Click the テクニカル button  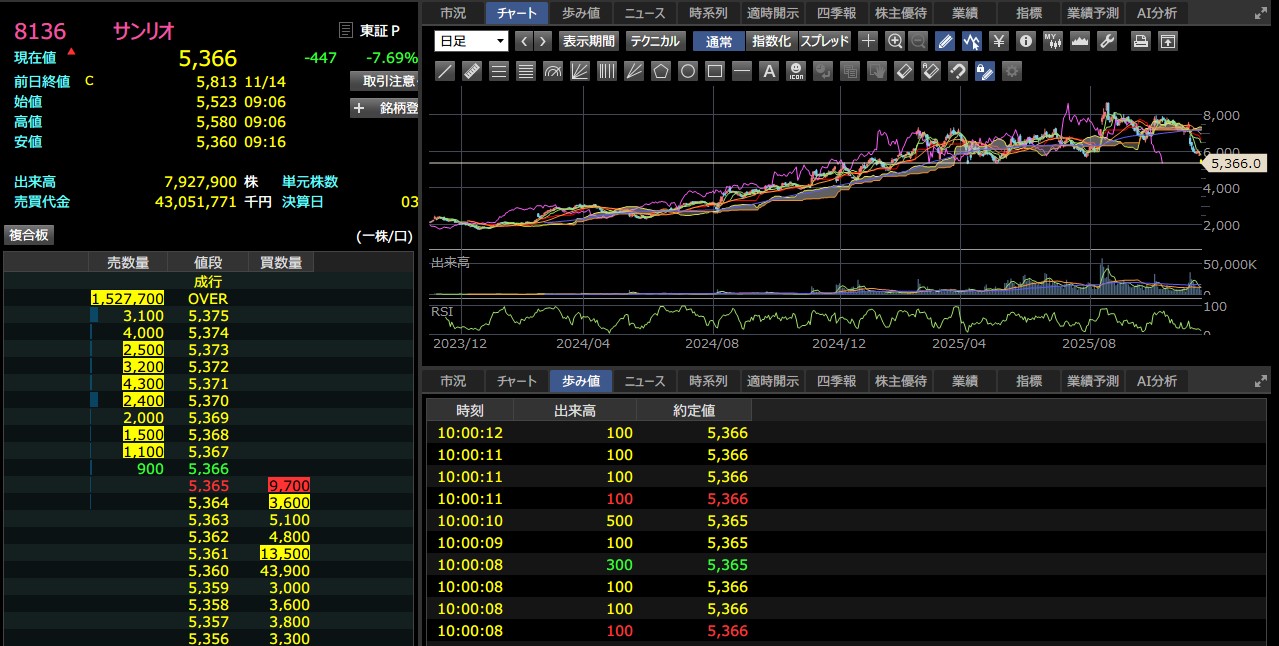(x=655, y=41)
